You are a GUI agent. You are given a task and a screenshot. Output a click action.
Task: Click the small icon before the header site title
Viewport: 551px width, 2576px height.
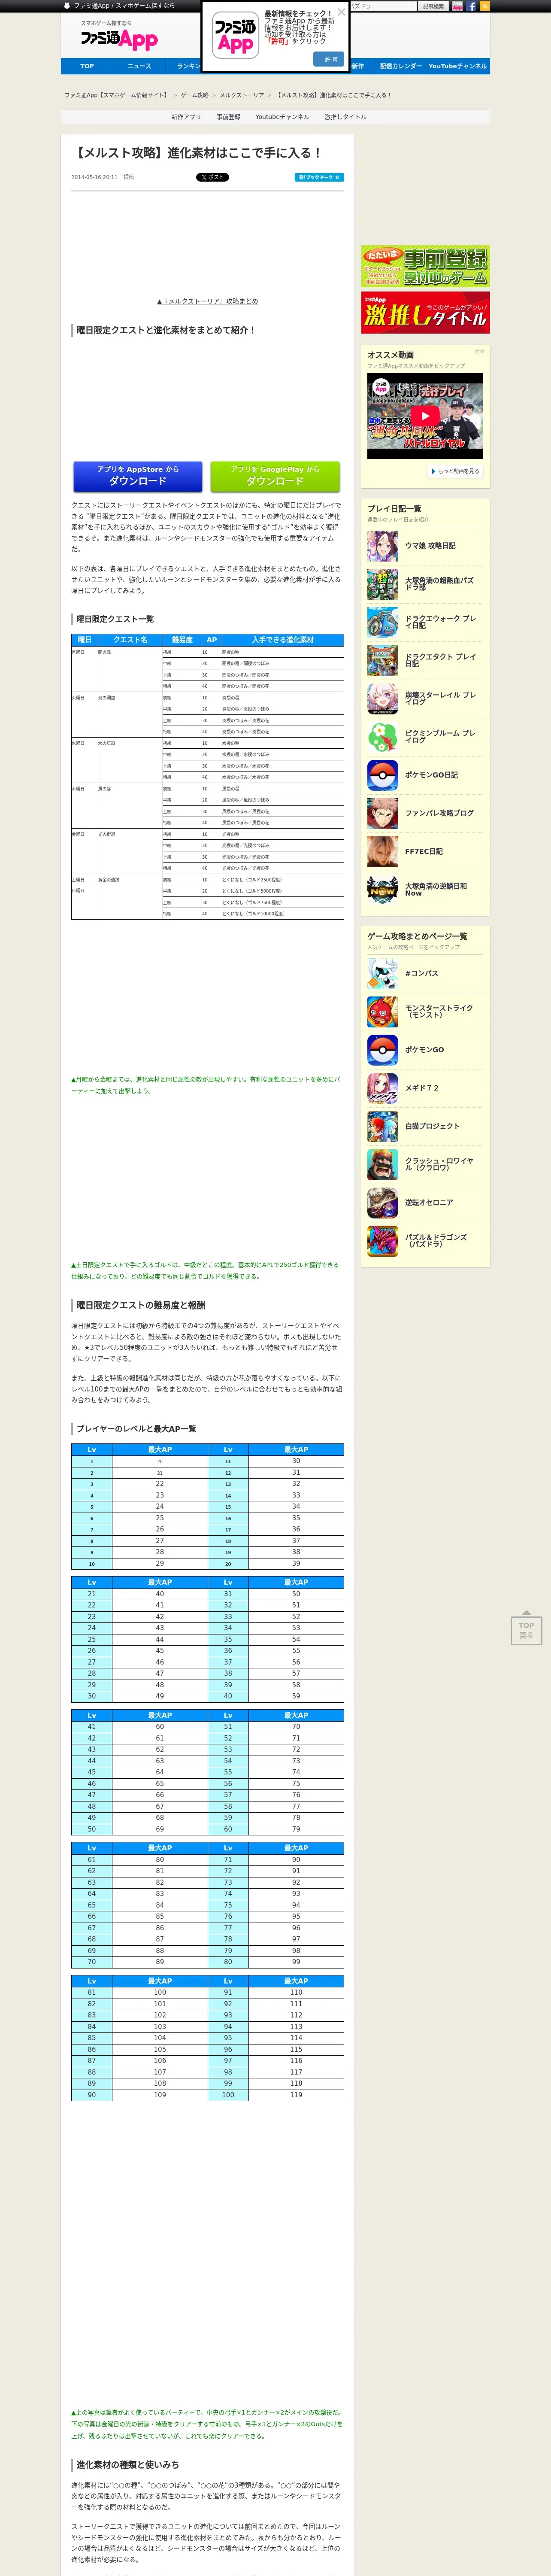66,6
